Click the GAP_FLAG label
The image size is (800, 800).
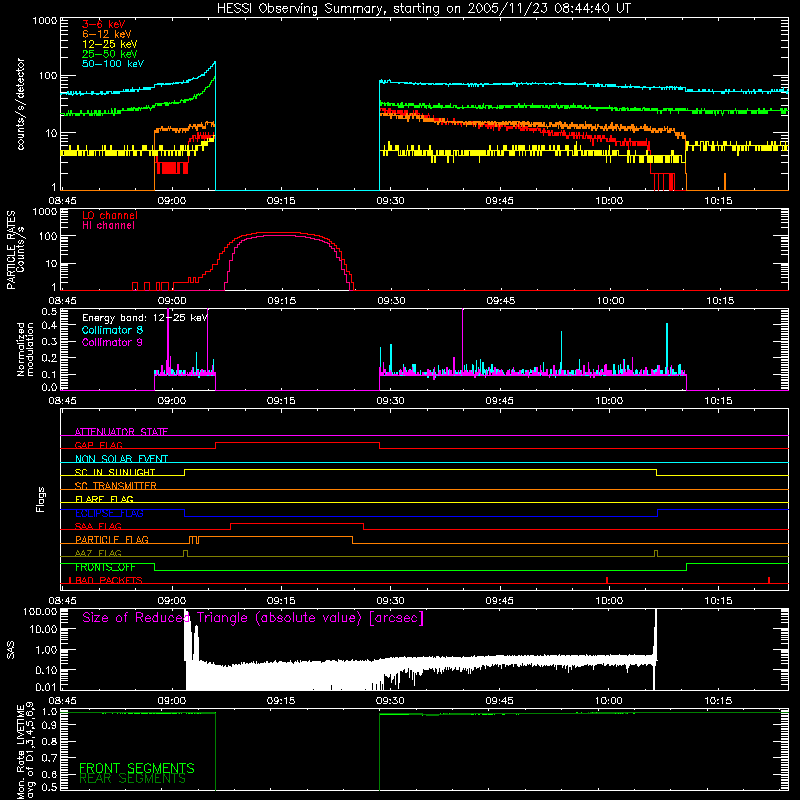(98, 445)
